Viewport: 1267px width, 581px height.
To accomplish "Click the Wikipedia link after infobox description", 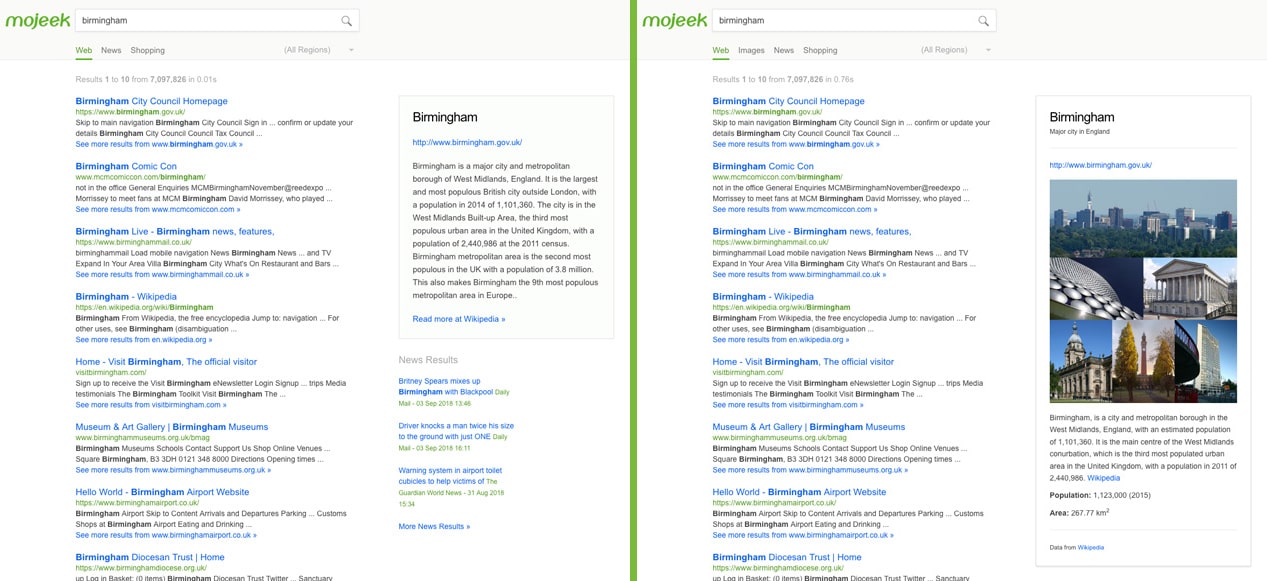I will click(x=1104, y=478).
